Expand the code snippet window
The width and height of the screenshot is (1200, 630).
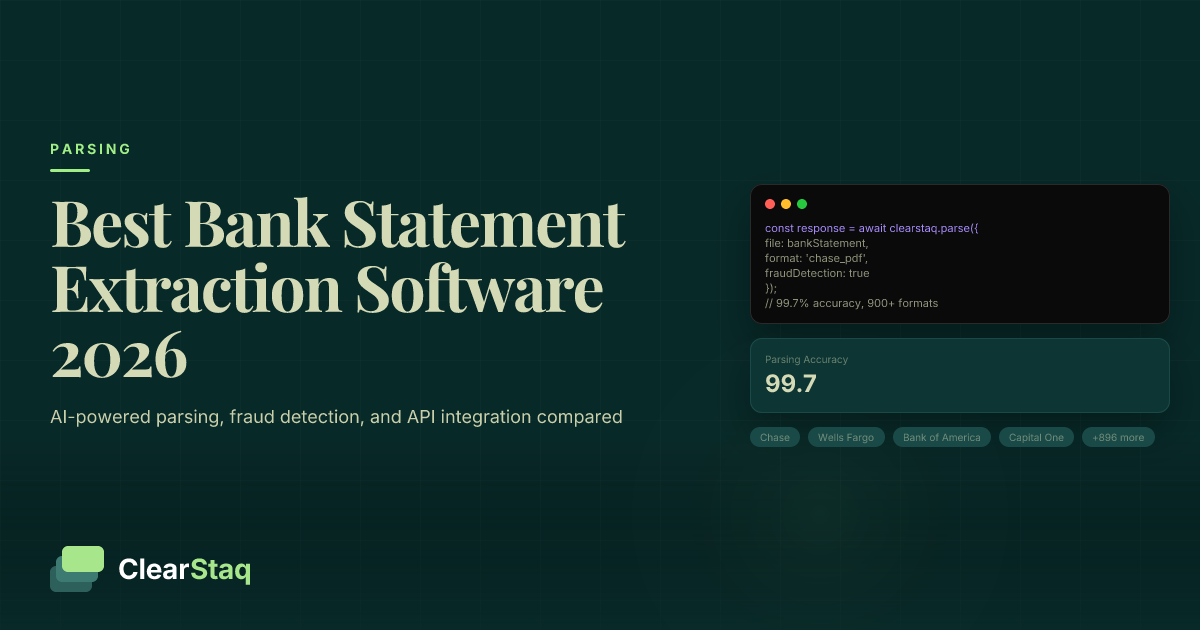pos(959,254)
